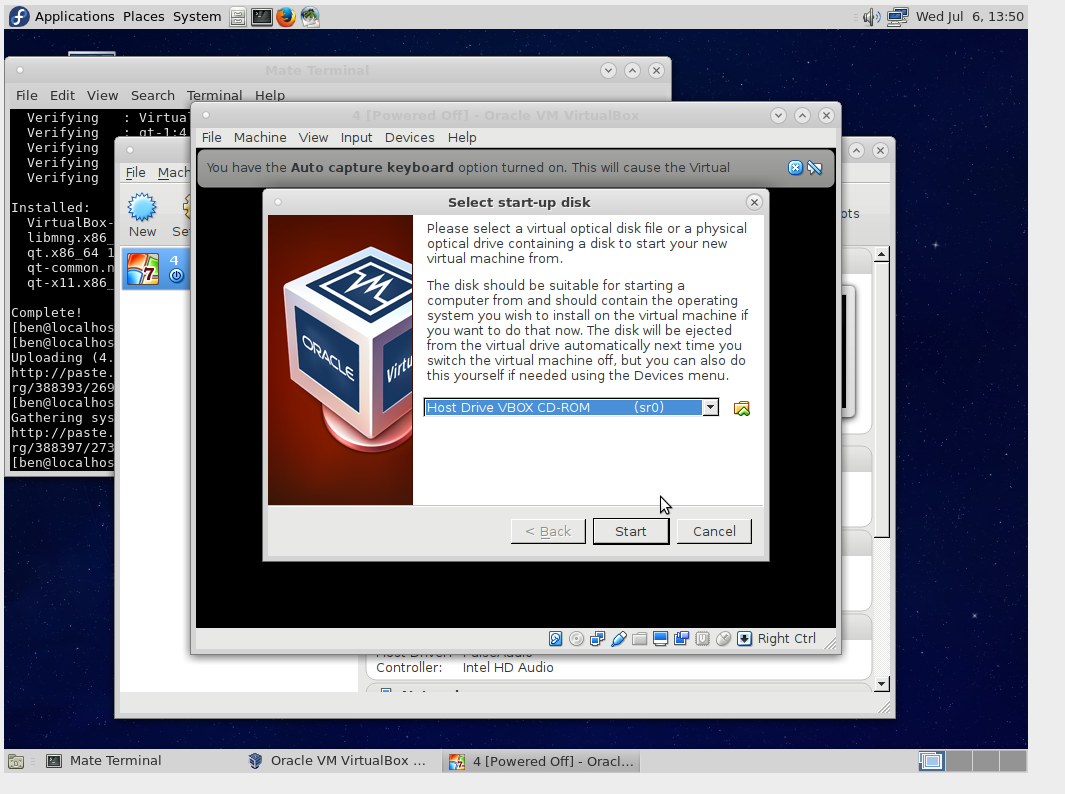Open the start-up disk drive dropdown
This screenshot has height=794, width=1065.
[710, 408]
